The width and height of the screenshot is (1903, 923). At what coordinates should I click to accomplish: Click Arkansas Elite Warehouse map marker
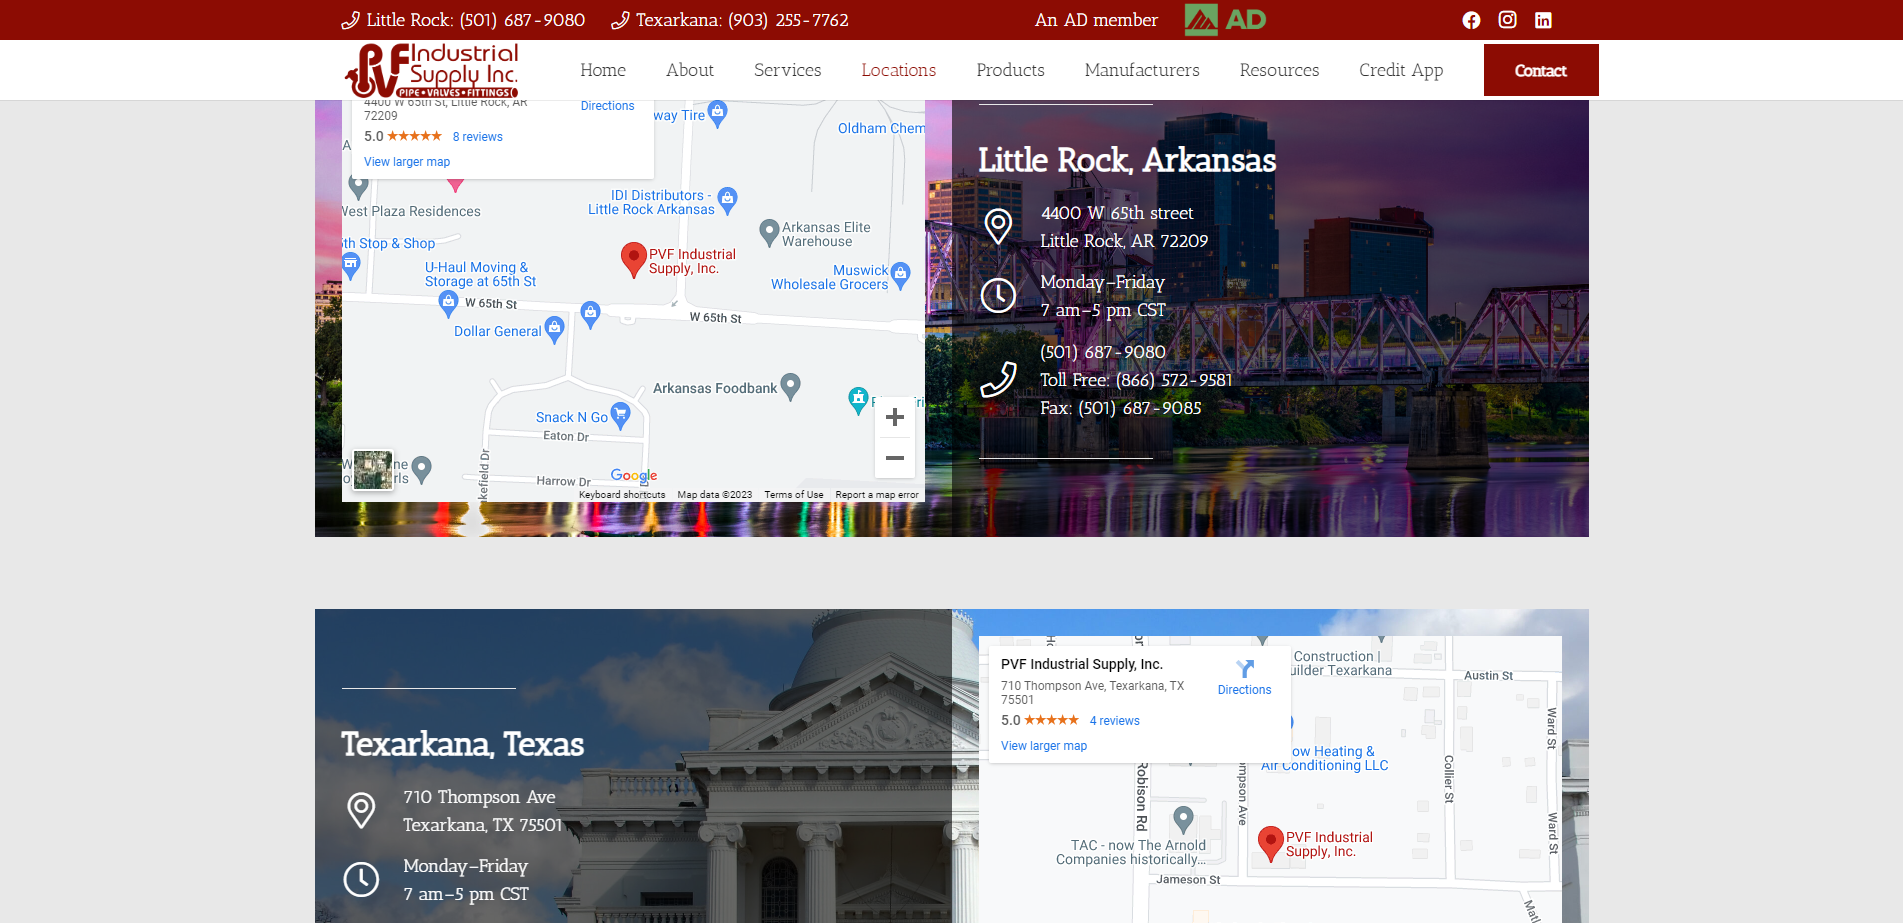coord(769,232)
